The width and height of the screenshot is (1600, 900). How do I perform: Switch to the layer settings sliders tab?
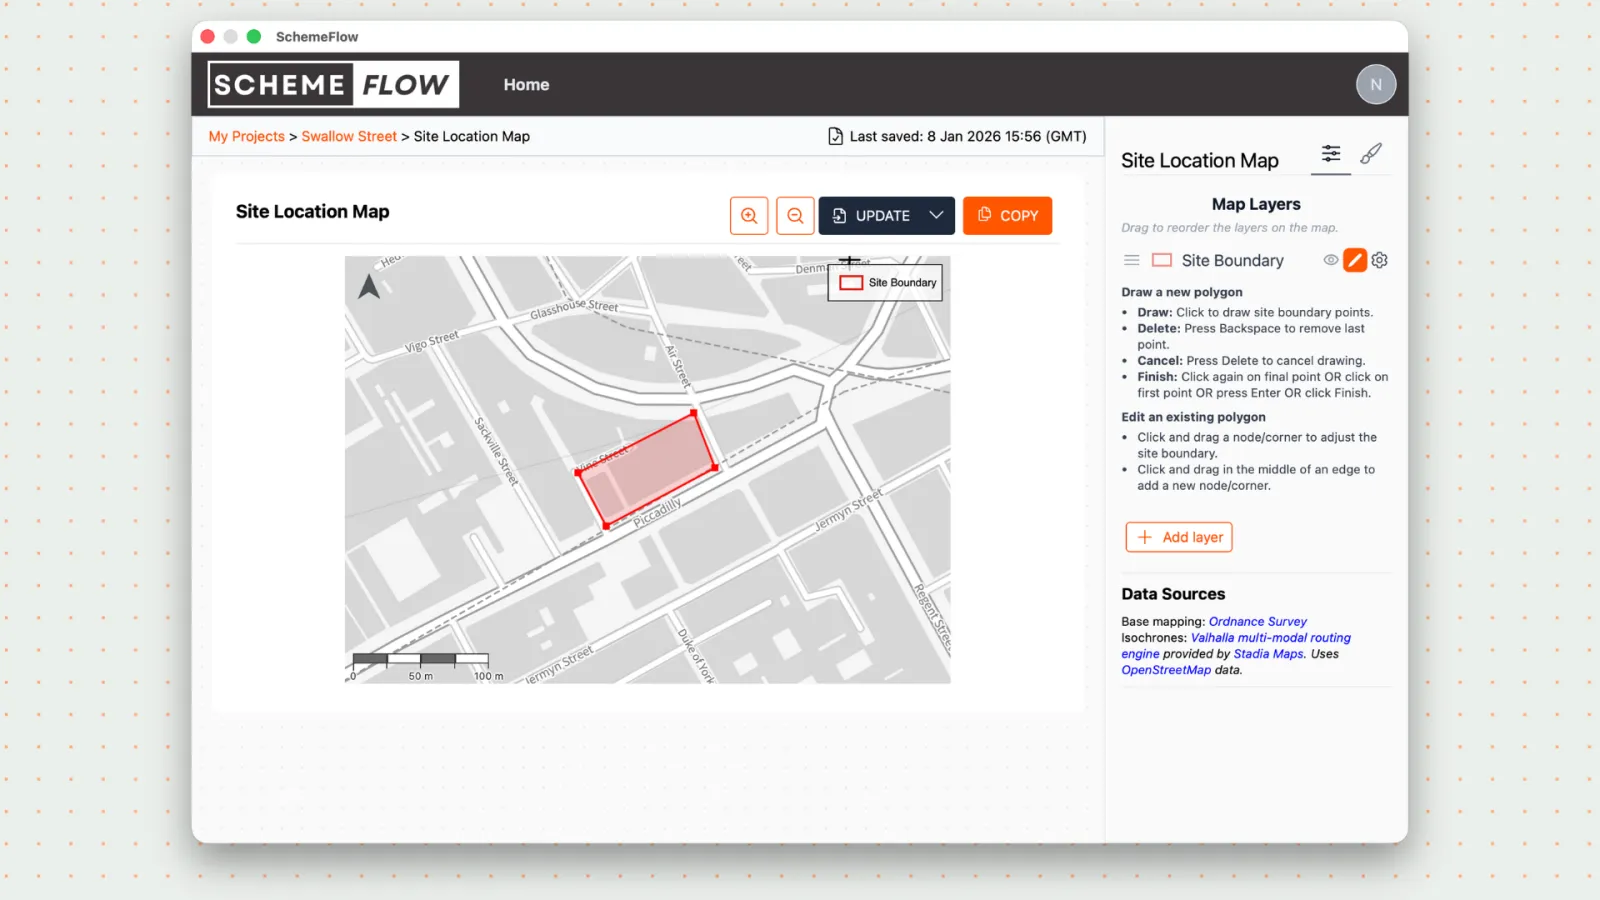pyautogui.click(x=1331, y=153)
